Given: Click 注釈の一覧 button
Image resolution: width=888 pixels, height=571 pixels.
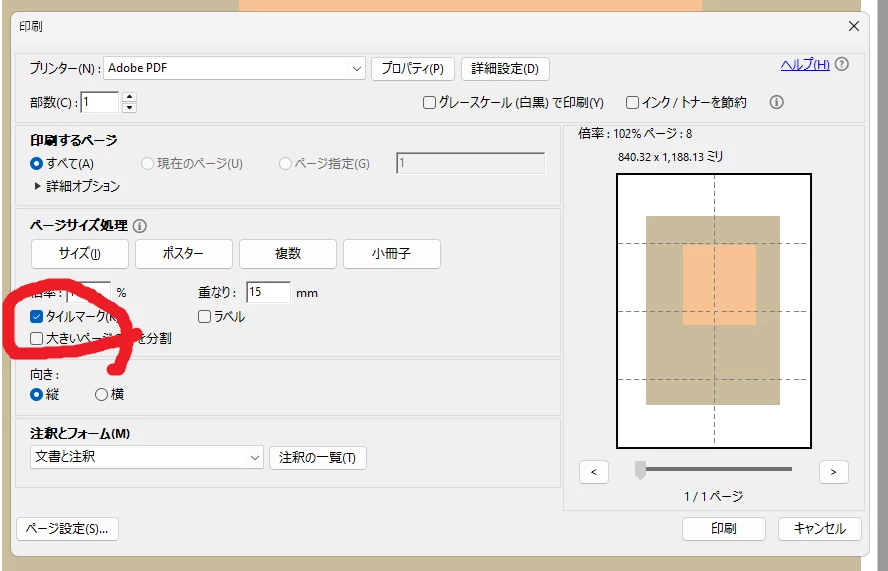Looking at the screenshot, I should click(318, 457).
